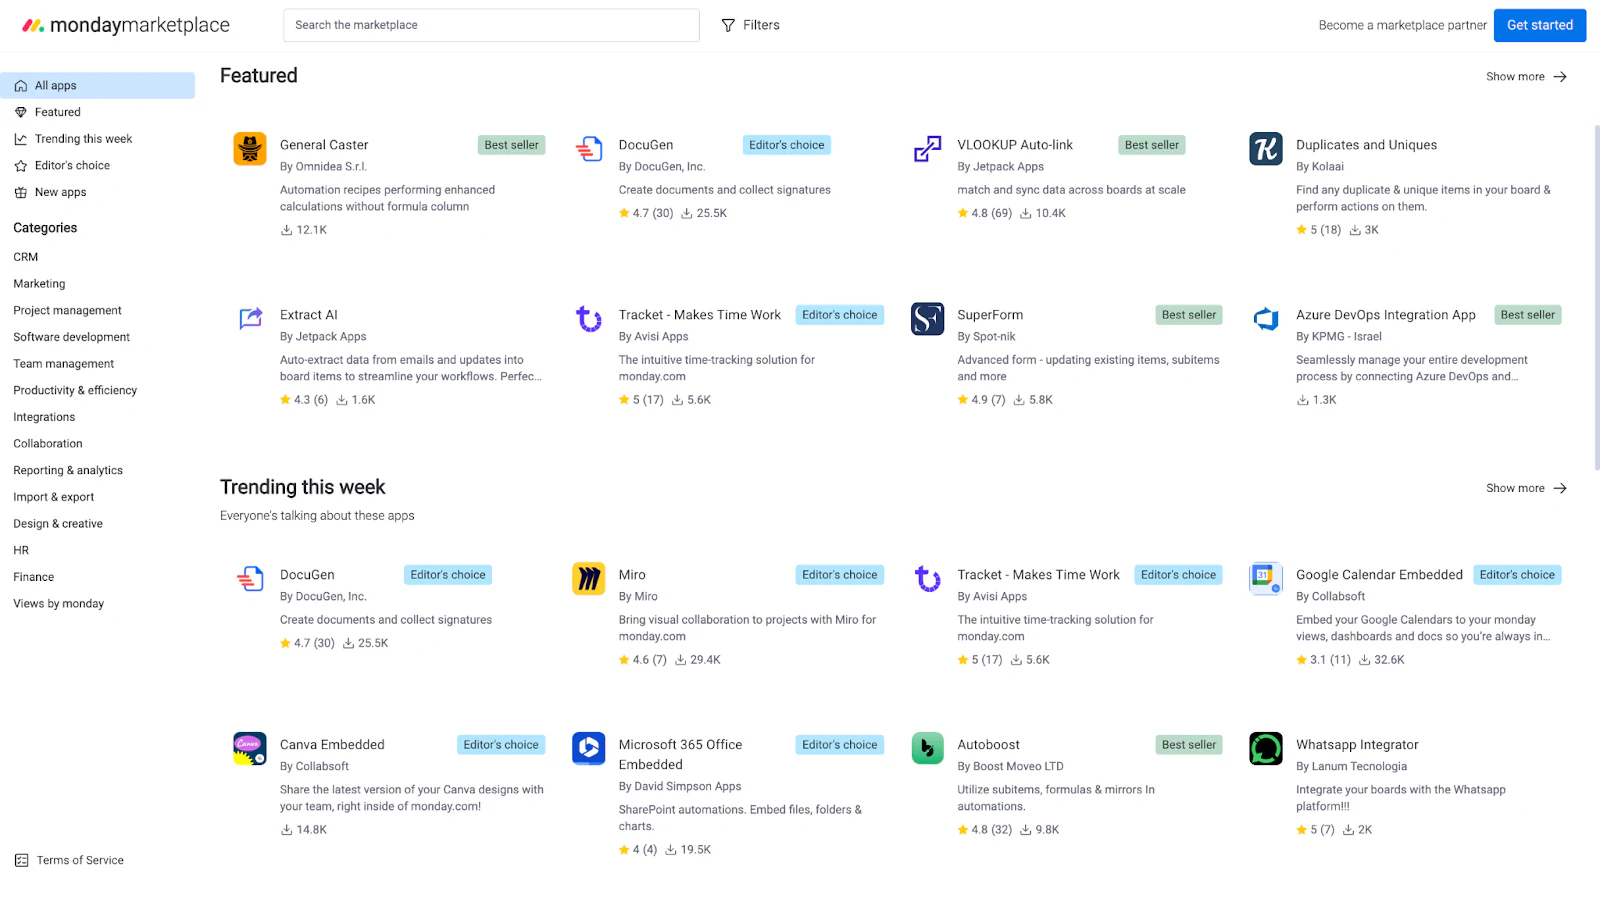Open the Extract AI app title
The height and width of the screenshot is (902, 1600).
[x=309, y=315]
